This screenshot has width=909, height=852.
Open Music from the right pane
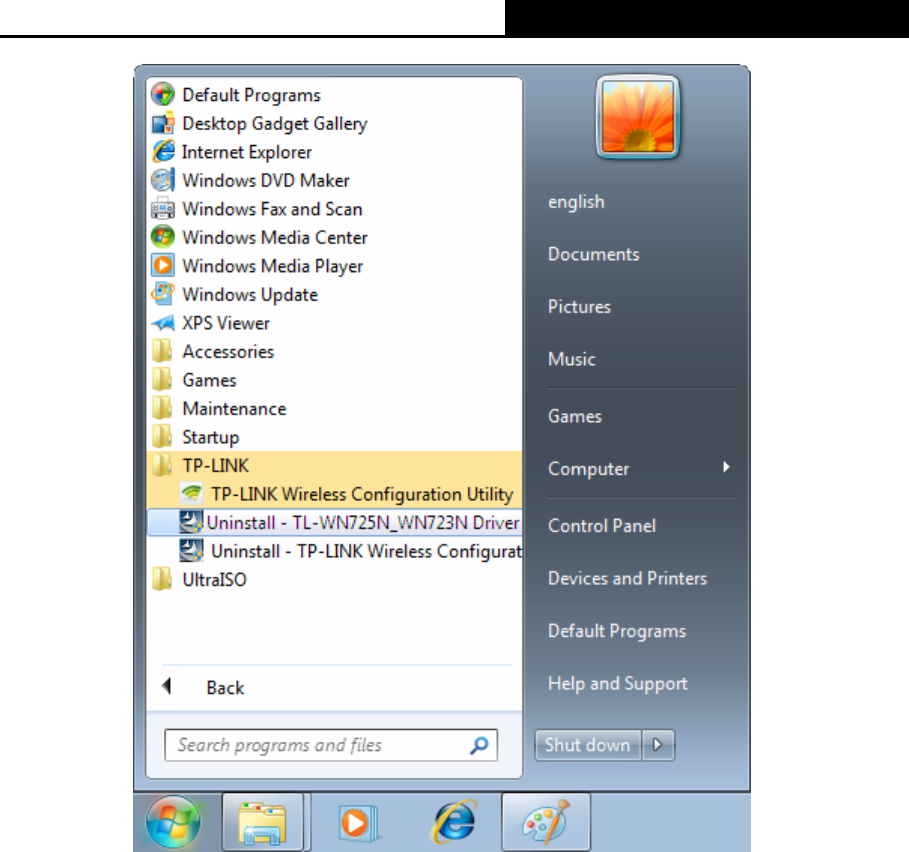pos(572,359)
